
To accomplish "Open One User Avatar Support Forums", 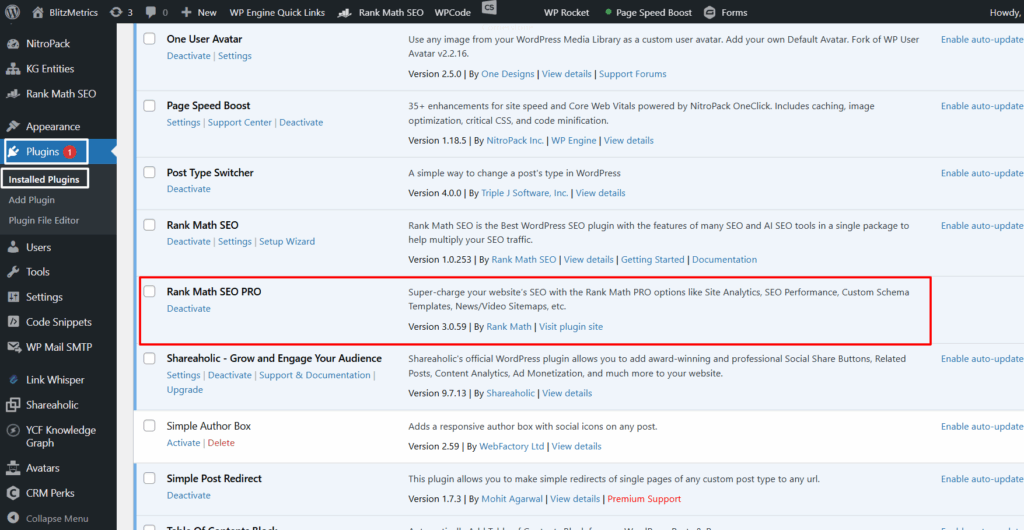I will (633, 74).
